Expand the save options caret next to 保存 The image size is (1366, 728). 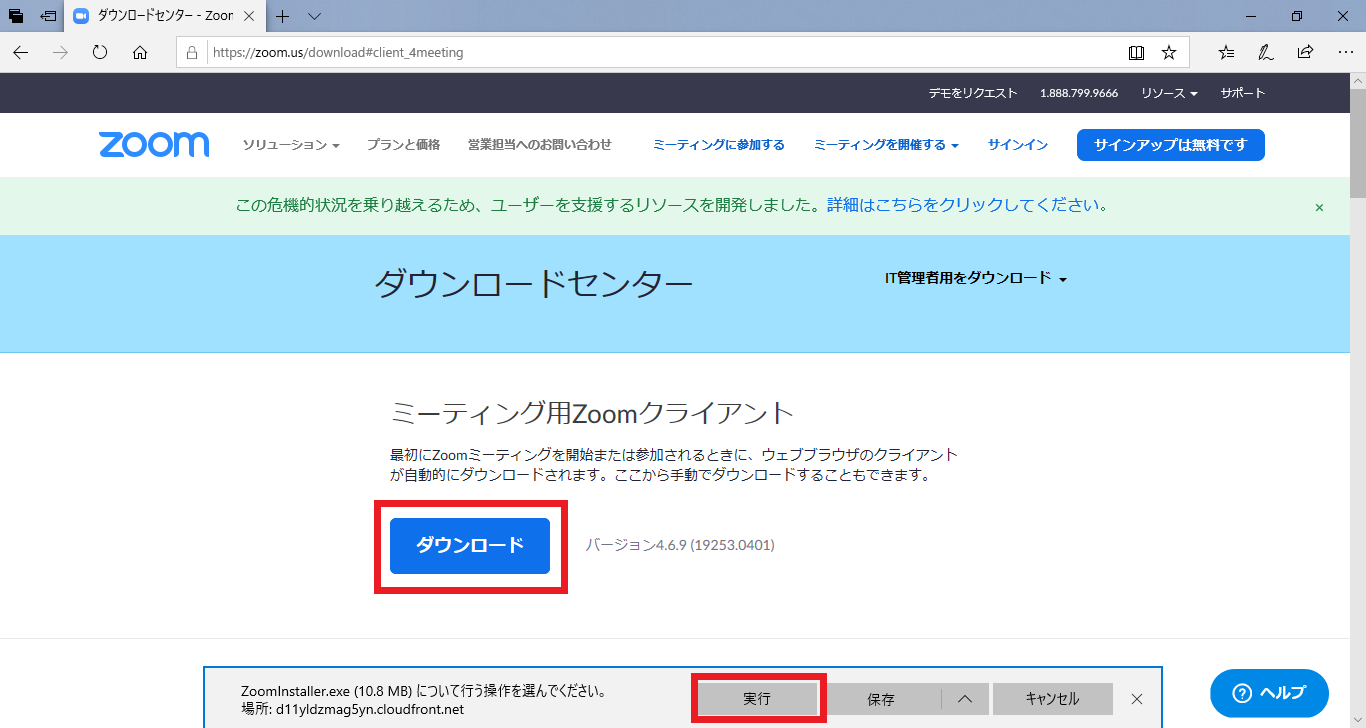pyautogui.click(x=965, y=699)
